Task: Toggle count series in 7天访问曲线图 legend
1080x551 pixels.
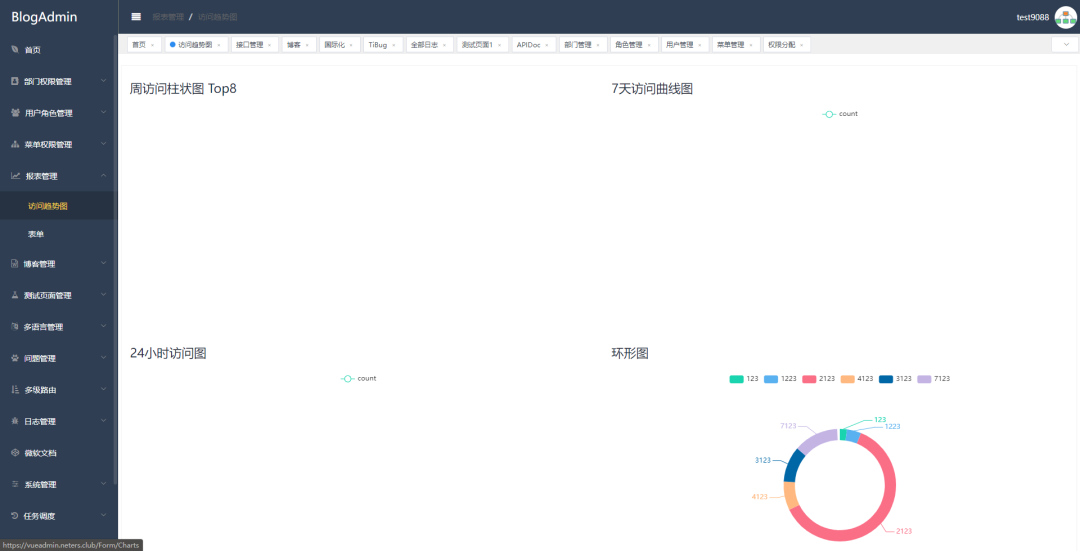Action: pos(840,114)
